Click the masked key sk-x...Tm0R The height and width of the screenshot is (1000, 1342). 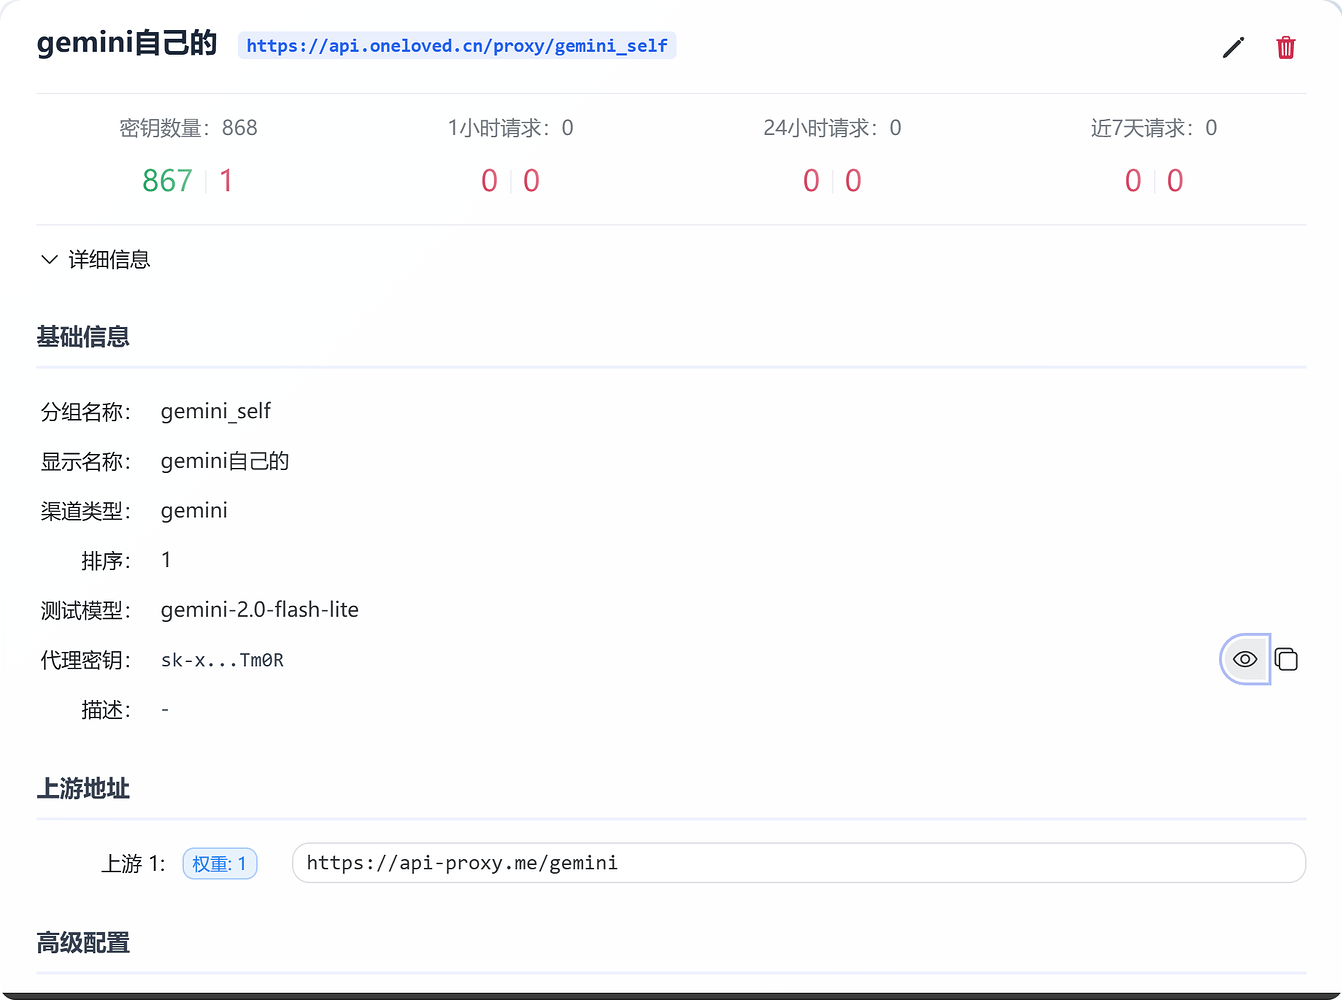(x=222, y=660)
